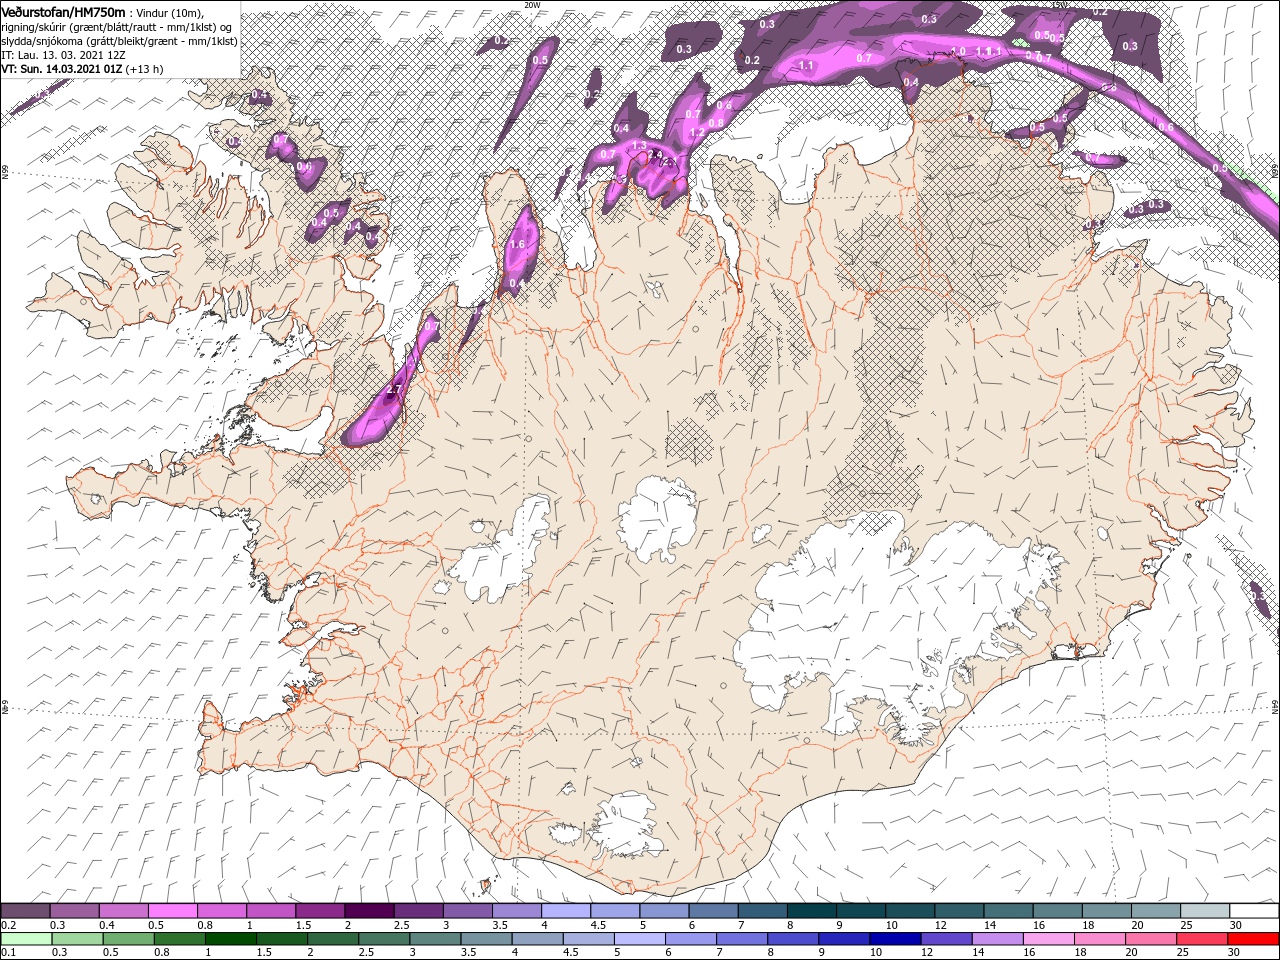Viewport: 1280px width, 960px height.
Task: Click the Veðurstofan/HM750m title text
Action: [x=63, y=11]
